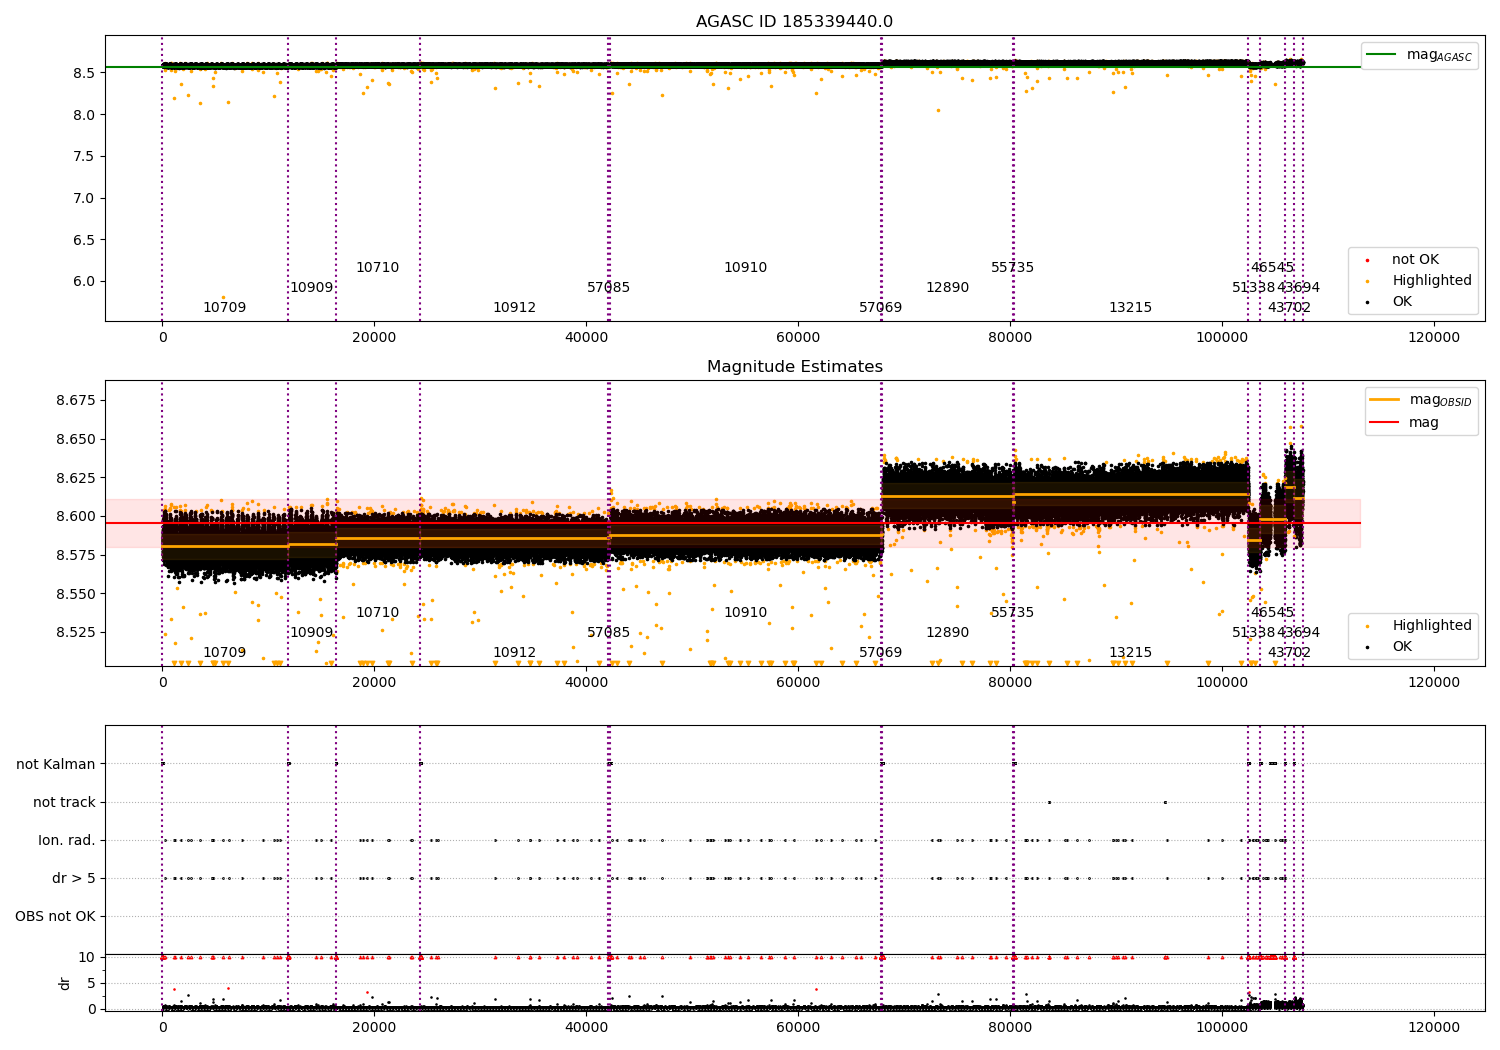Click obsid label 55735 in top plot
The width and height of the screenshot is (1500, 1050).
click(x=1012, y=268)
